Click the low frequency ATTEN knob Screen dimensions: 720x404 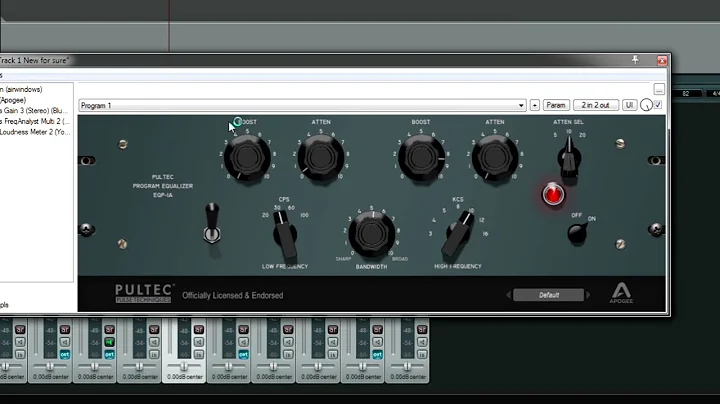(321, 157)
